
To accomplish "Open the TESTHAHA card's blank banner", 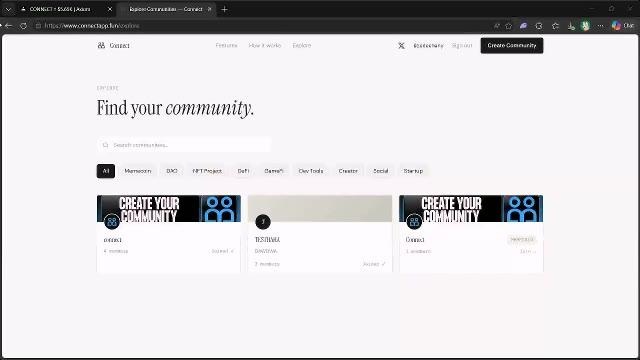I will coord(320,209).
